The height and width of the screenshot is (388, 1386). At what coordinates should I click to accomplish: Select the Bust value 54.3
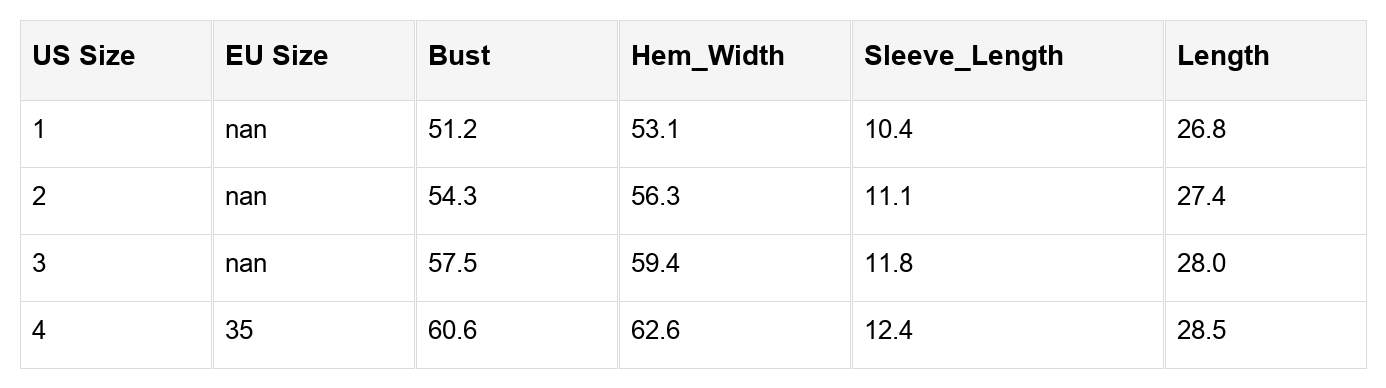pos(453,196)
